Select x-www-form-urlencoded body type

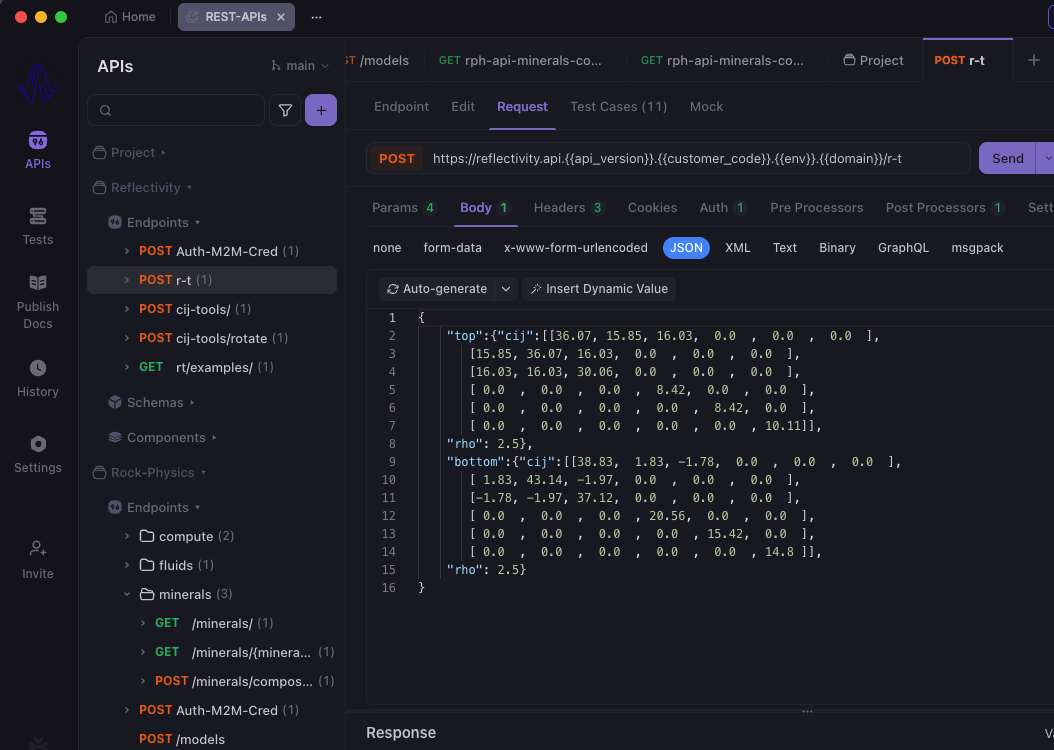575,248
